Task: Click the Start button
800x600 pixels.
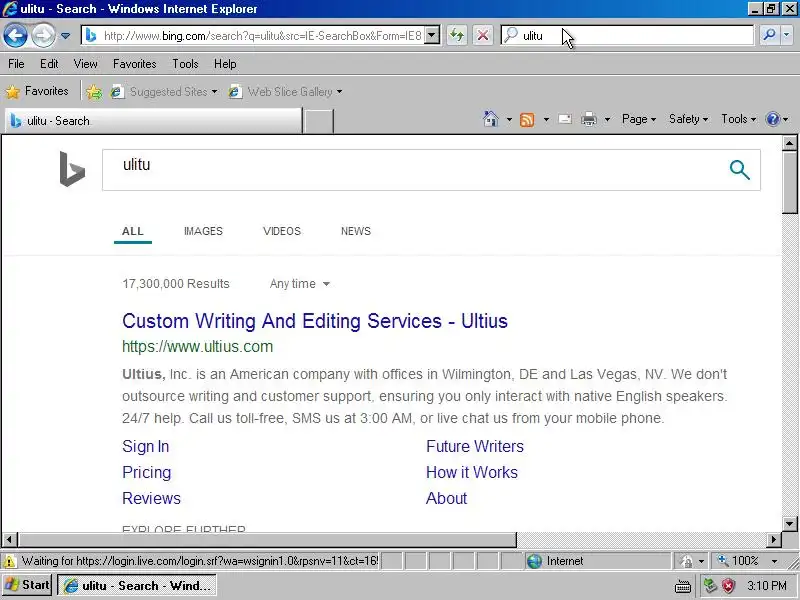Action: coord(27,585)
